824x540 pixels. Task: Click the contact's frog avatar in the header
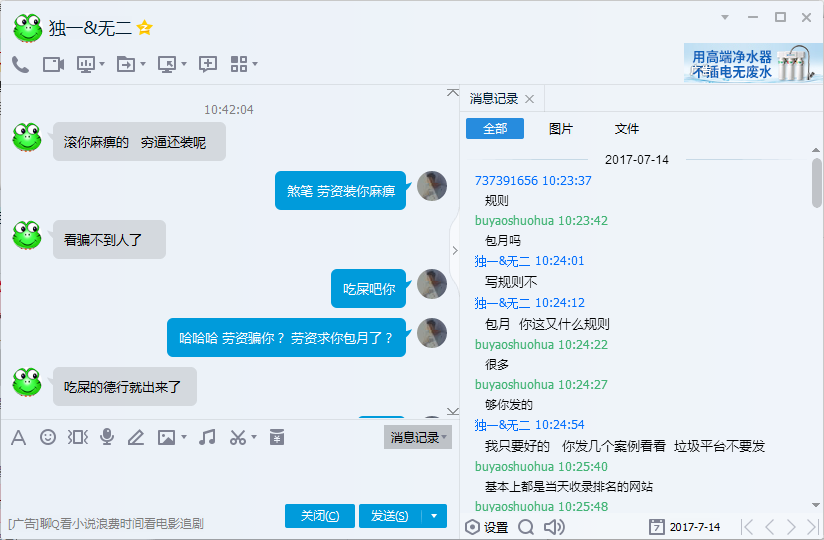pos(28,28)
